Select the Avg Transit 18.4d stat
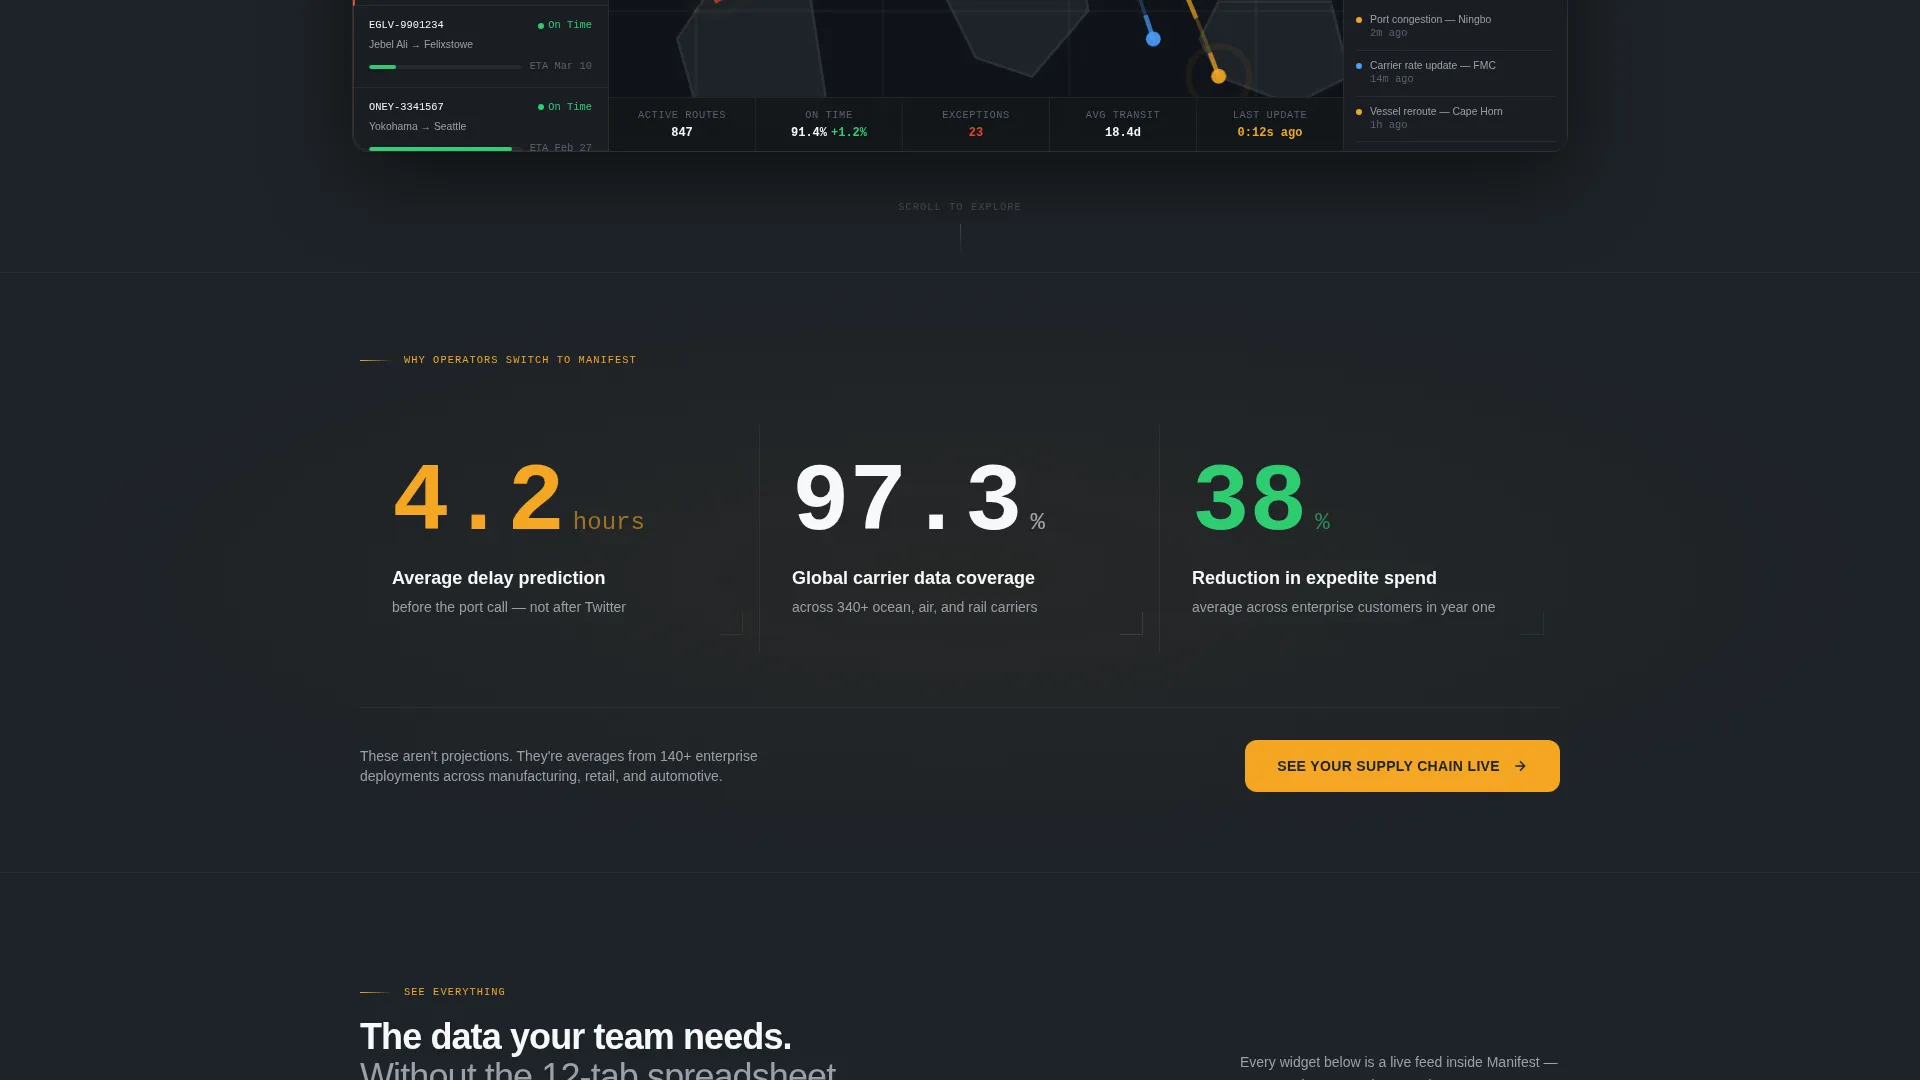This screenshot has height=1080, width=1920. pyautogui.click(x=1123, y=124)
